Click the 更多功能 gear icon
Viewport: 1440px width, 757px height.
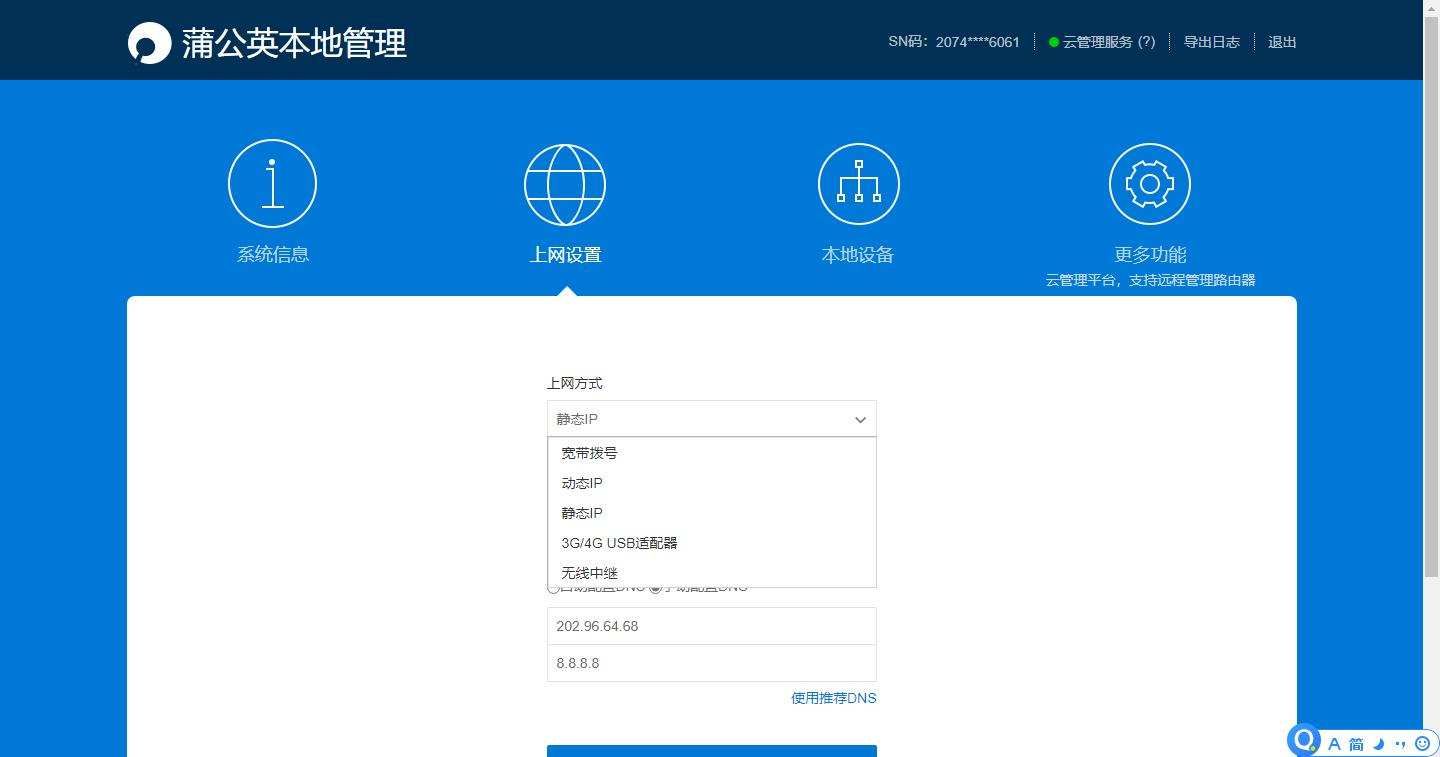[1149, 185]
